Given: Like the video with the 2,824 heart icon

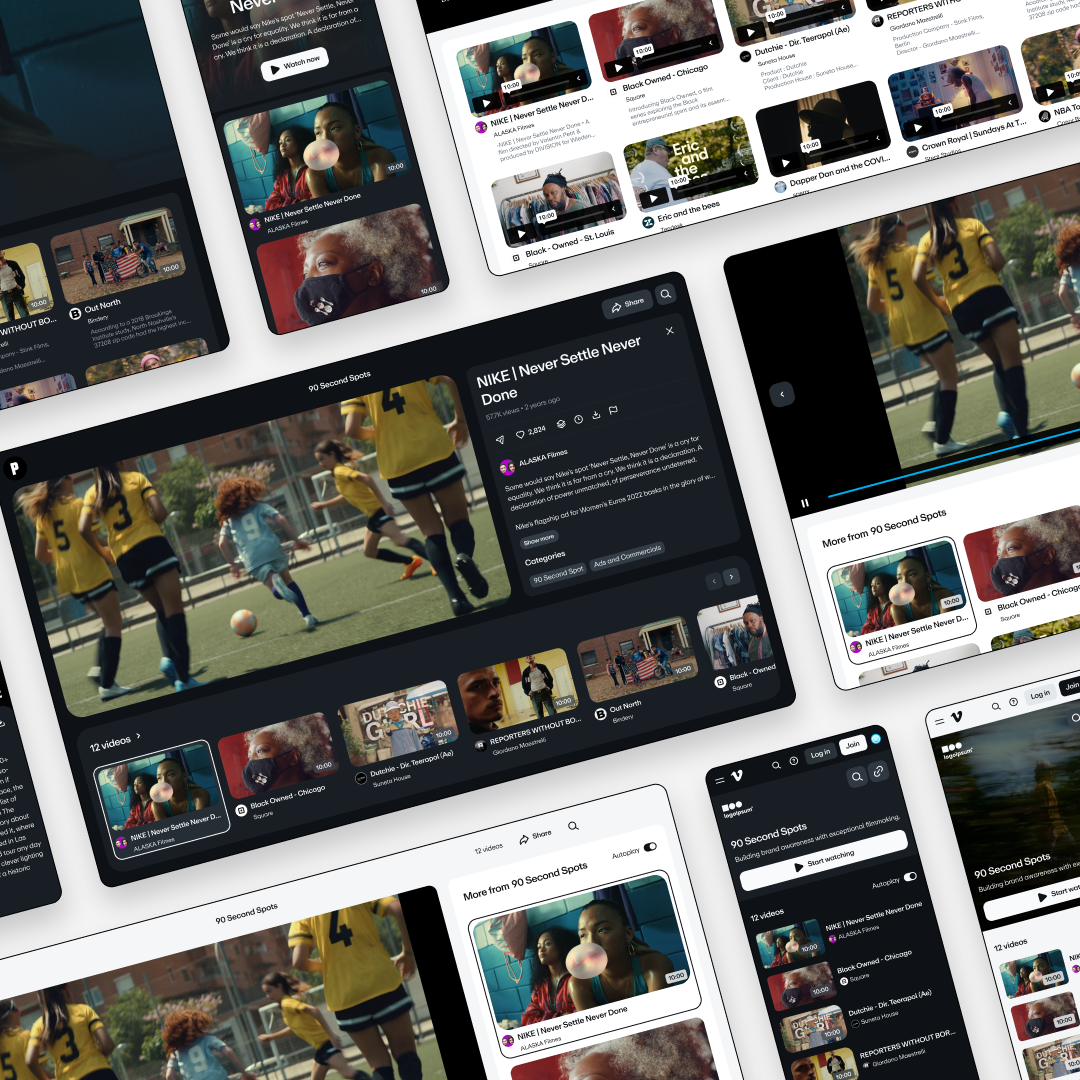Looking at the screenshot, I should pyautogui.click(x=521, y=434).
